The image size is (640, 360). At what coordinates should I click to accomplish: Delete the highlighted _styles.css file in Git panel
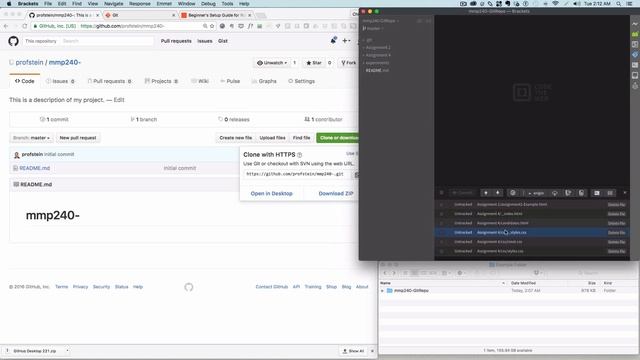(x=616, y=233)
